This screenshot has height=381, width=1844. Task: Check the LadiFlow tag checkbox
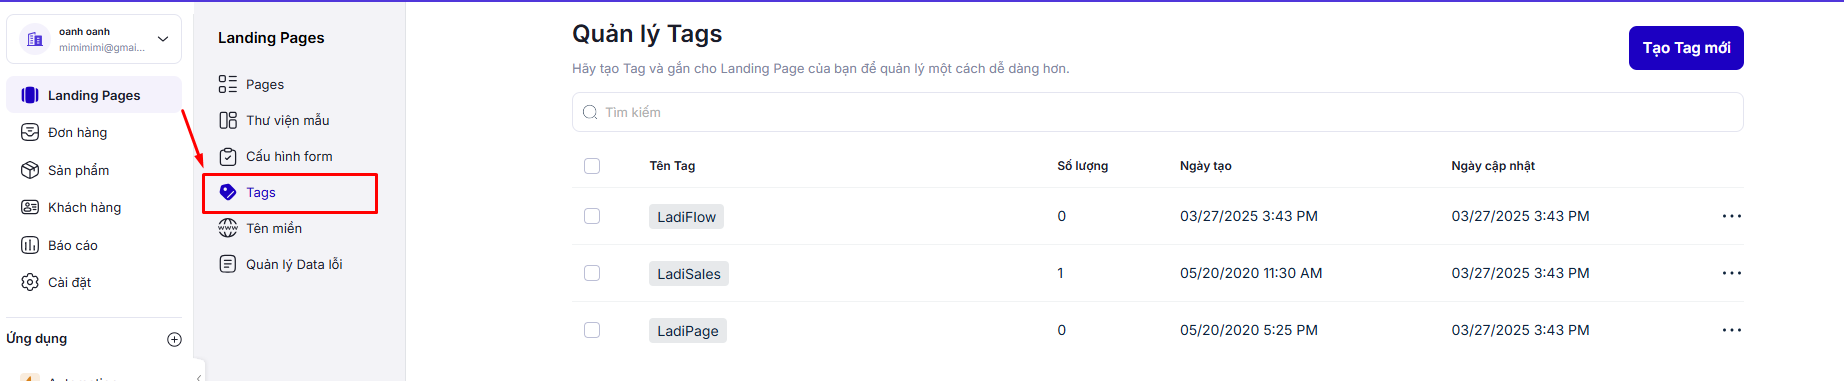[x=592, y=216]
